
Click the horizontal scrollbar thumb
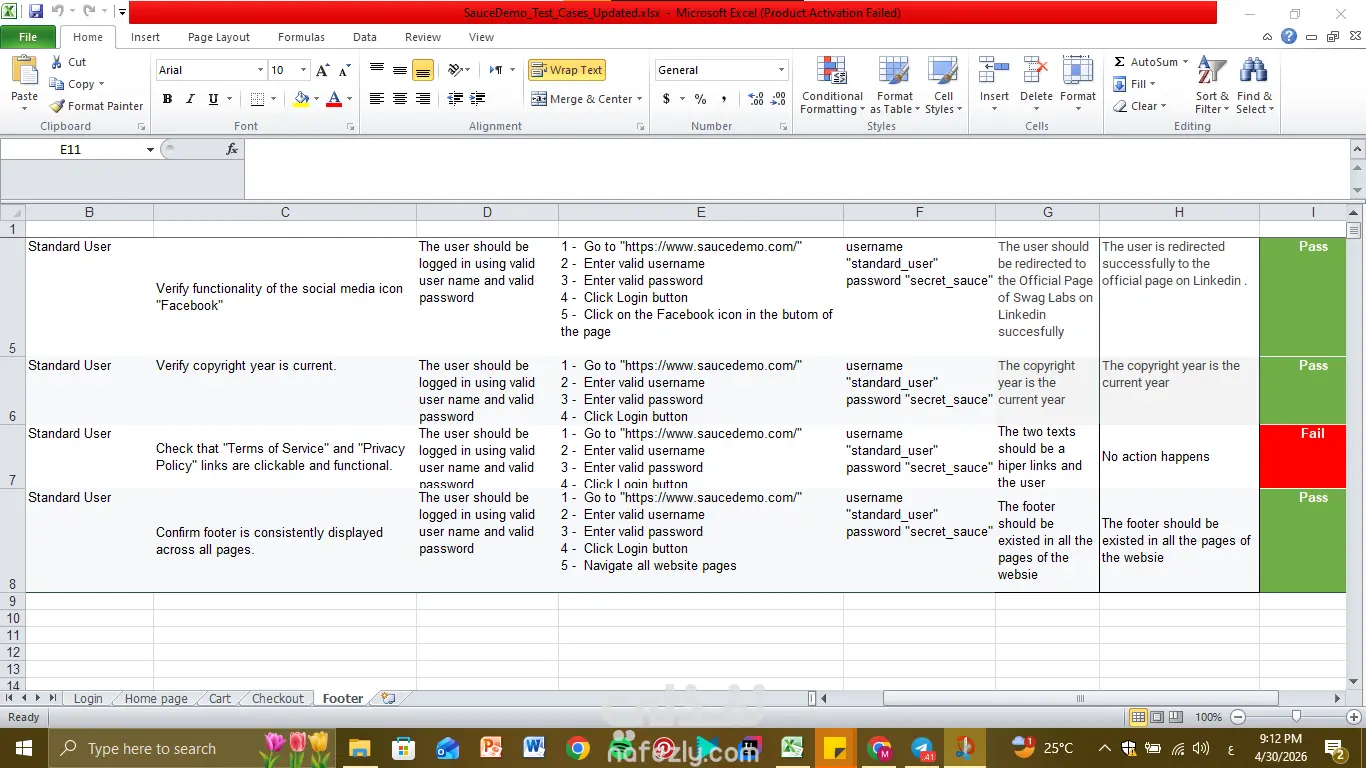(x=1080, y=698)
